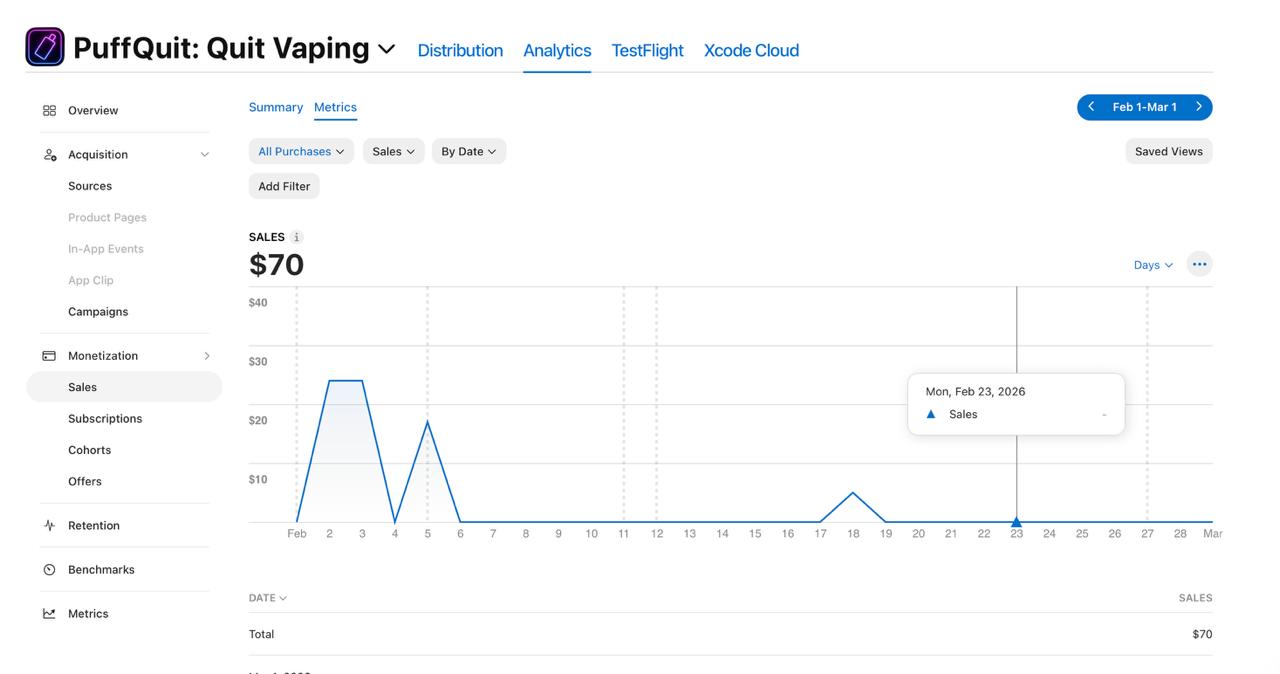Click the info icon next to SALES
Image resolution: width=1280 pixels, height=674 pixels.
[297, 237]
